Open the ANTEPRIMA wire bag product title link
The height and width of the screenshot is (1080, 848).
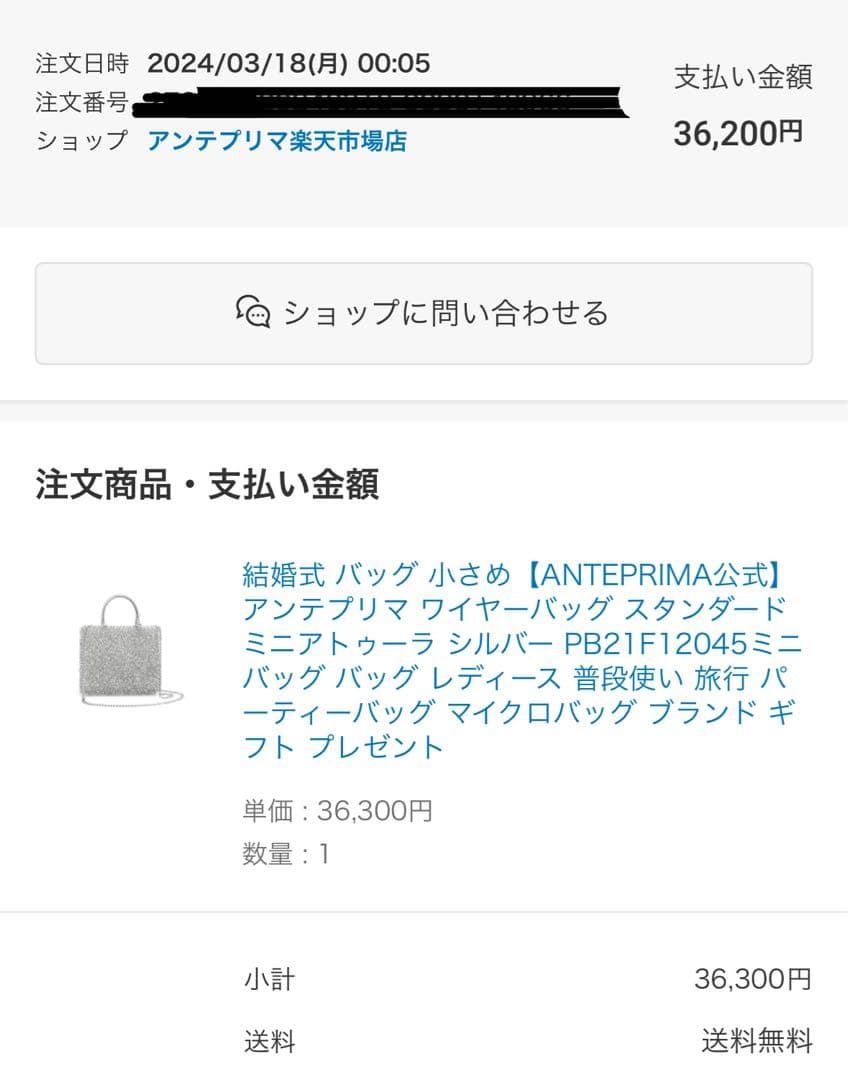point(520,660)
